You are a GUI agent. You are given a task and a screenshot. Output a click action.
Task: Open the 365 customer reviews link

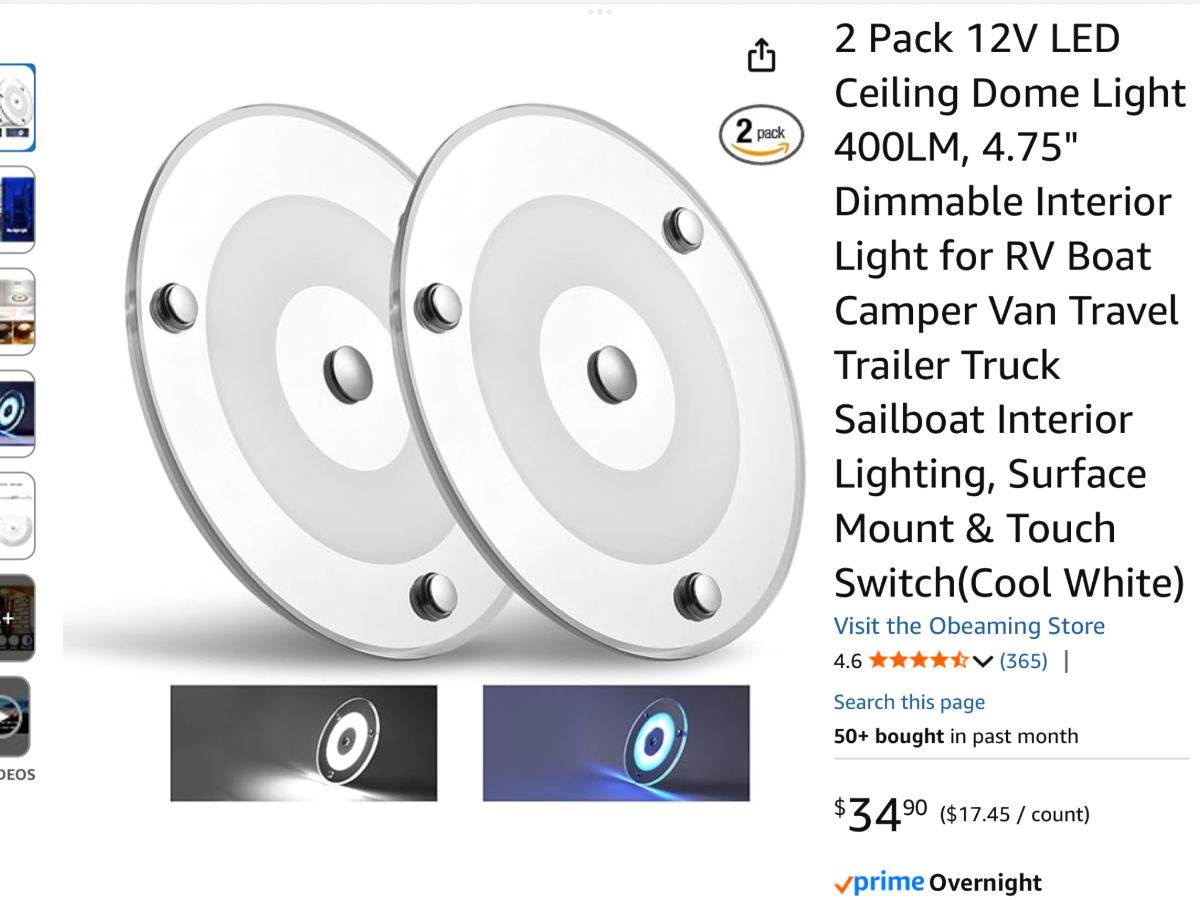click(1023, 661)
